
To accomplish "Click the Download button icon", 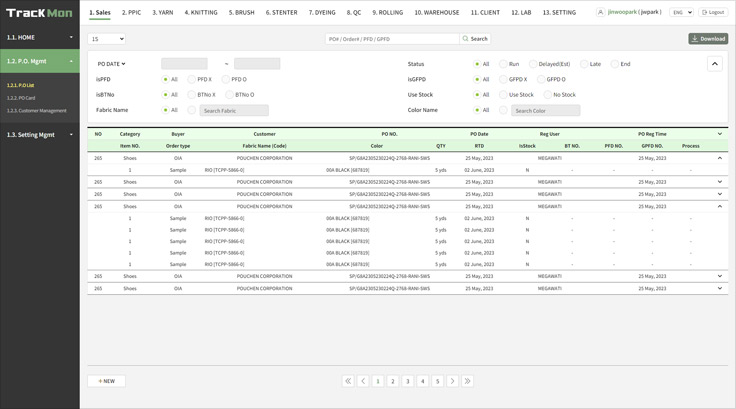I will (x=695, y=39).
